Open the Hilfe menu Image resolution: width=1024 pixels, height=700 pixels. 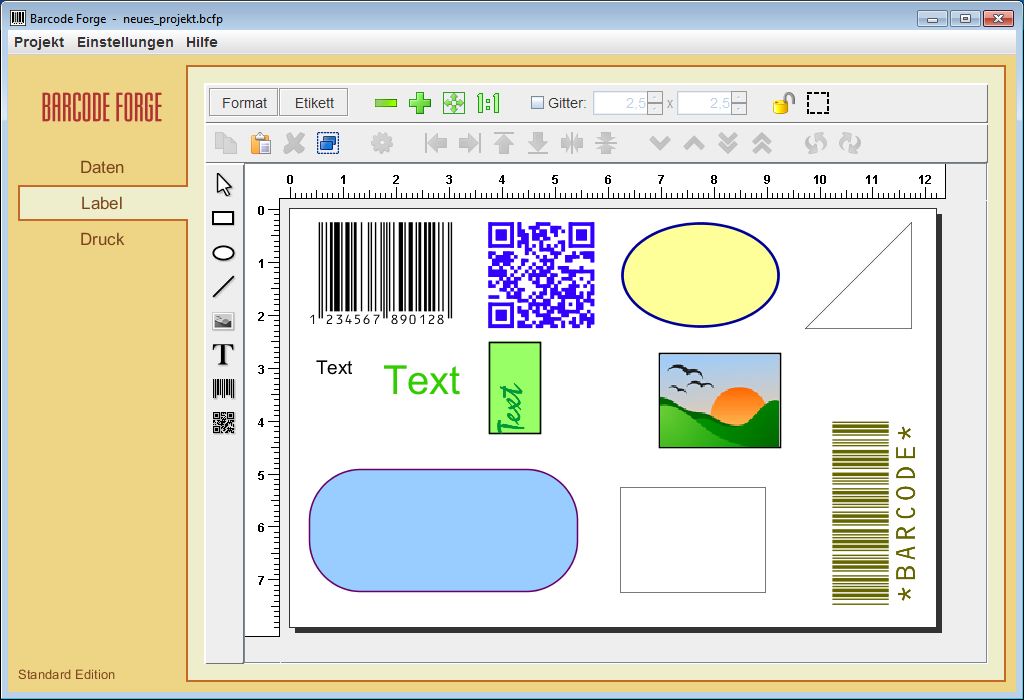[x=202, y=42]
